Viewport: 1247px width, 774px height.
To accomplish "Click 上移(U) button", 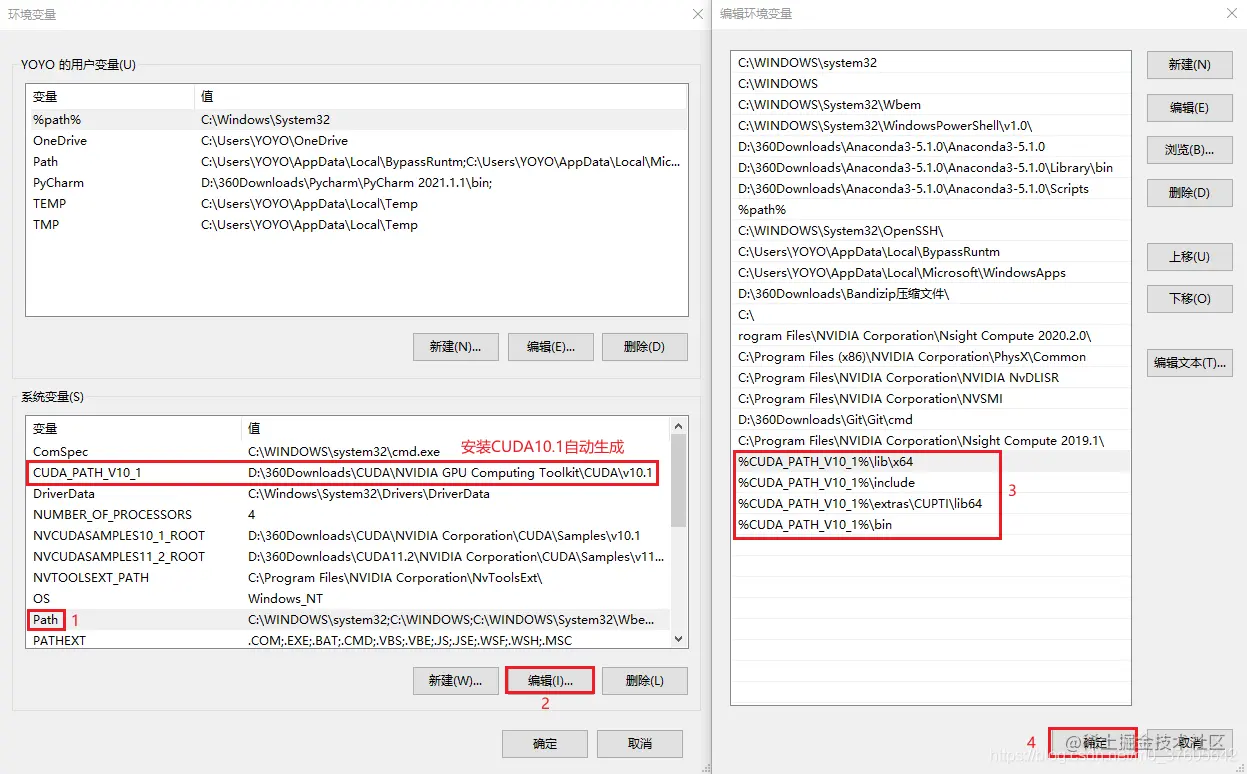I will pos(1189,256).
